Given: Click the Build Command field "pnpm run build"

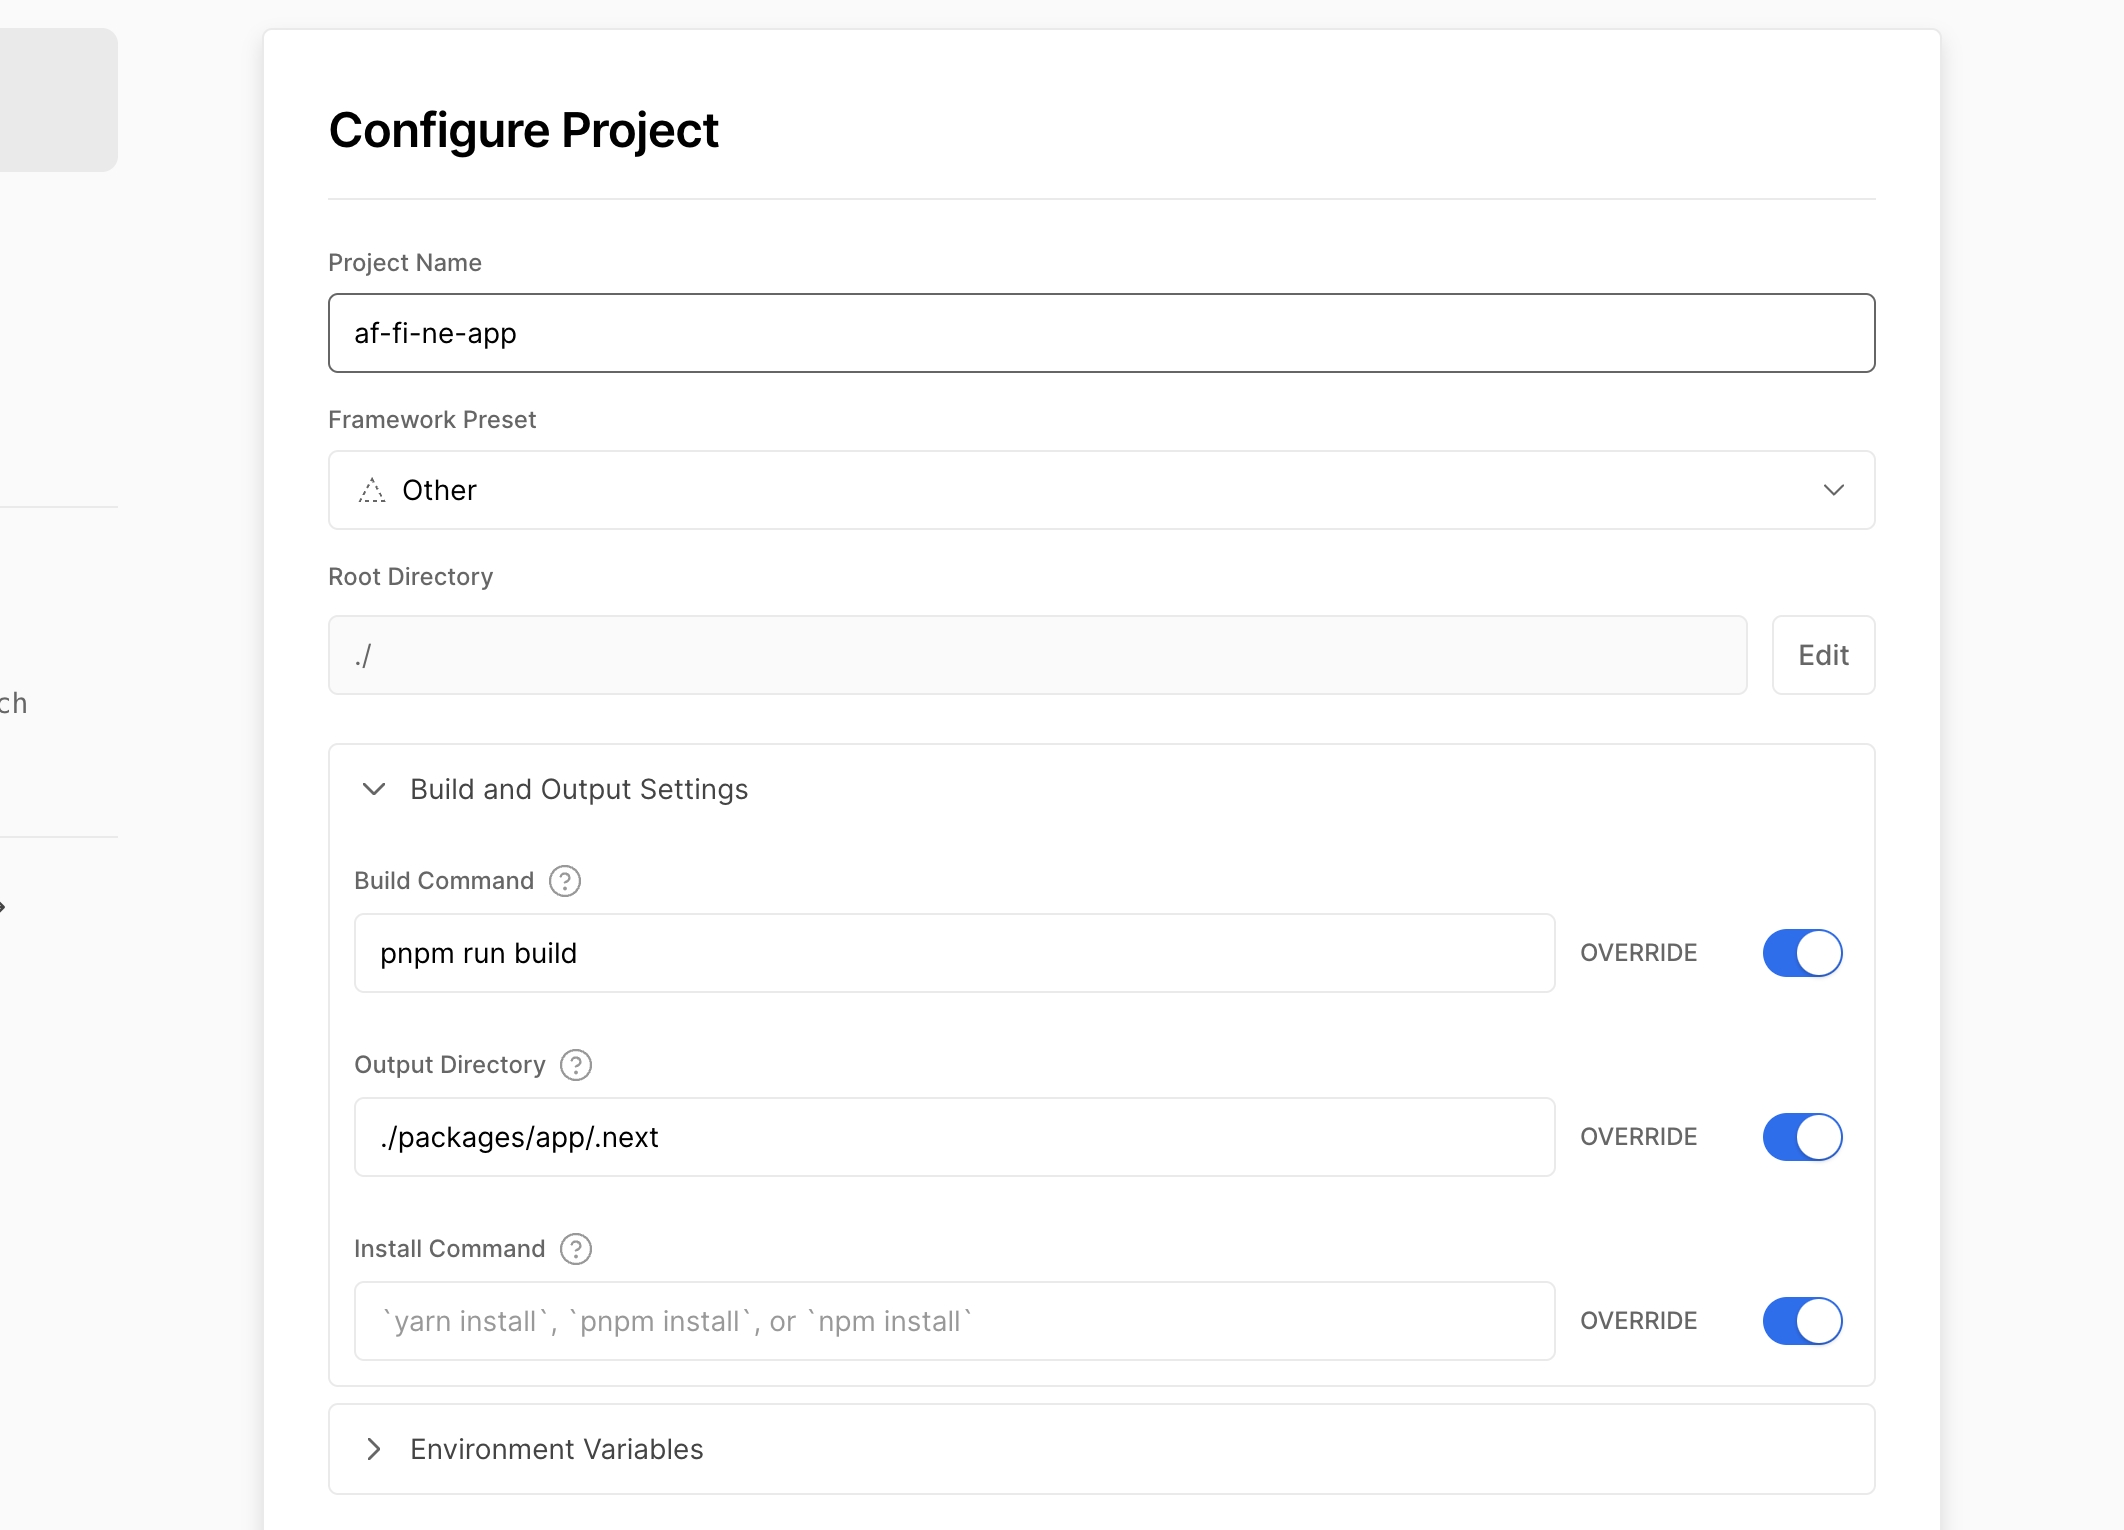Looking at the screenshot, I should pyautogui.click(x=953, y=953).
